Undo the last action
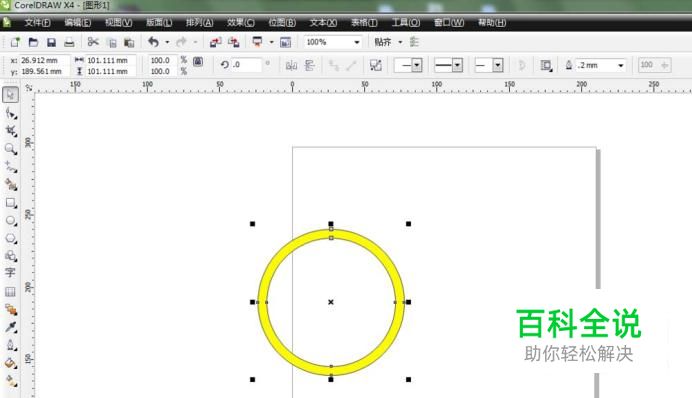This screenshot has height=398, width=692. (153, 42)
